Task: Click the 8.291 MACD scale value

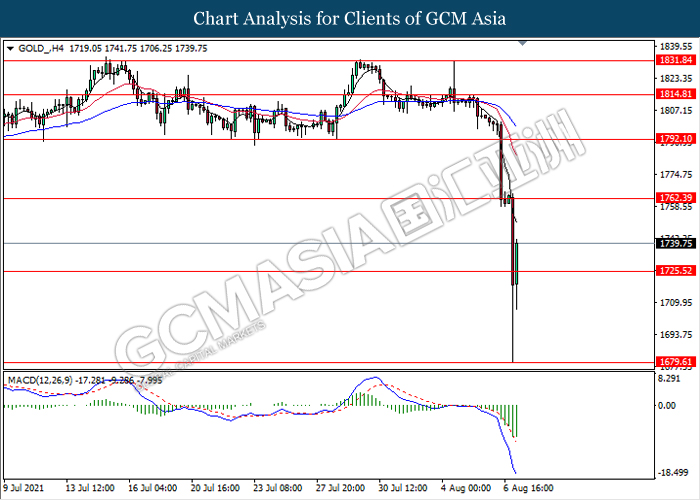Action: pos(669,379)
